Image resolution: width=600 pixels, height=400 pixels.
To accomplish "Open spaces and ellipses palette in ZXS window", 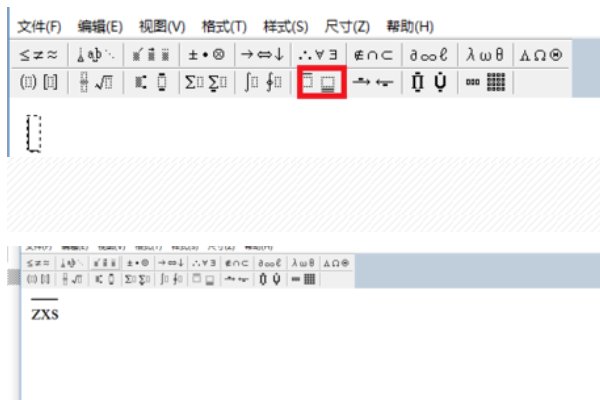I will pyautogui.click(x=72, y=263).
